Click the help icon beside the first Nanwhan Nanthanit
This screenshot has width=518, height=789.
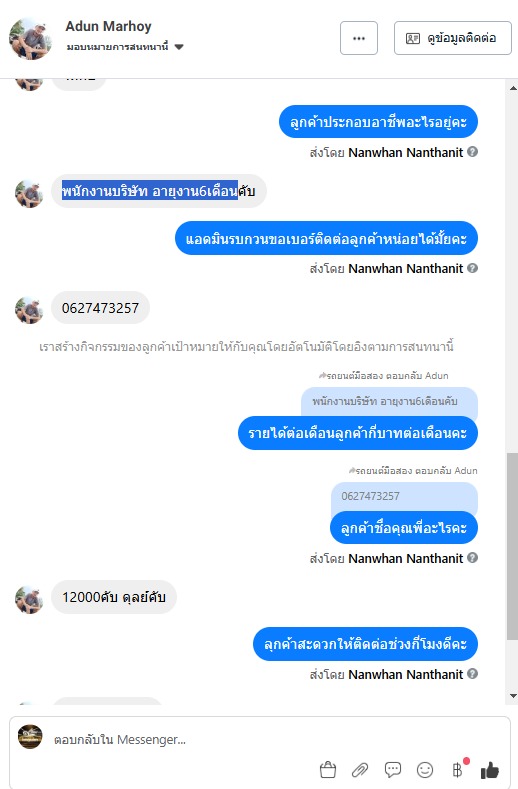click(472, 151)
